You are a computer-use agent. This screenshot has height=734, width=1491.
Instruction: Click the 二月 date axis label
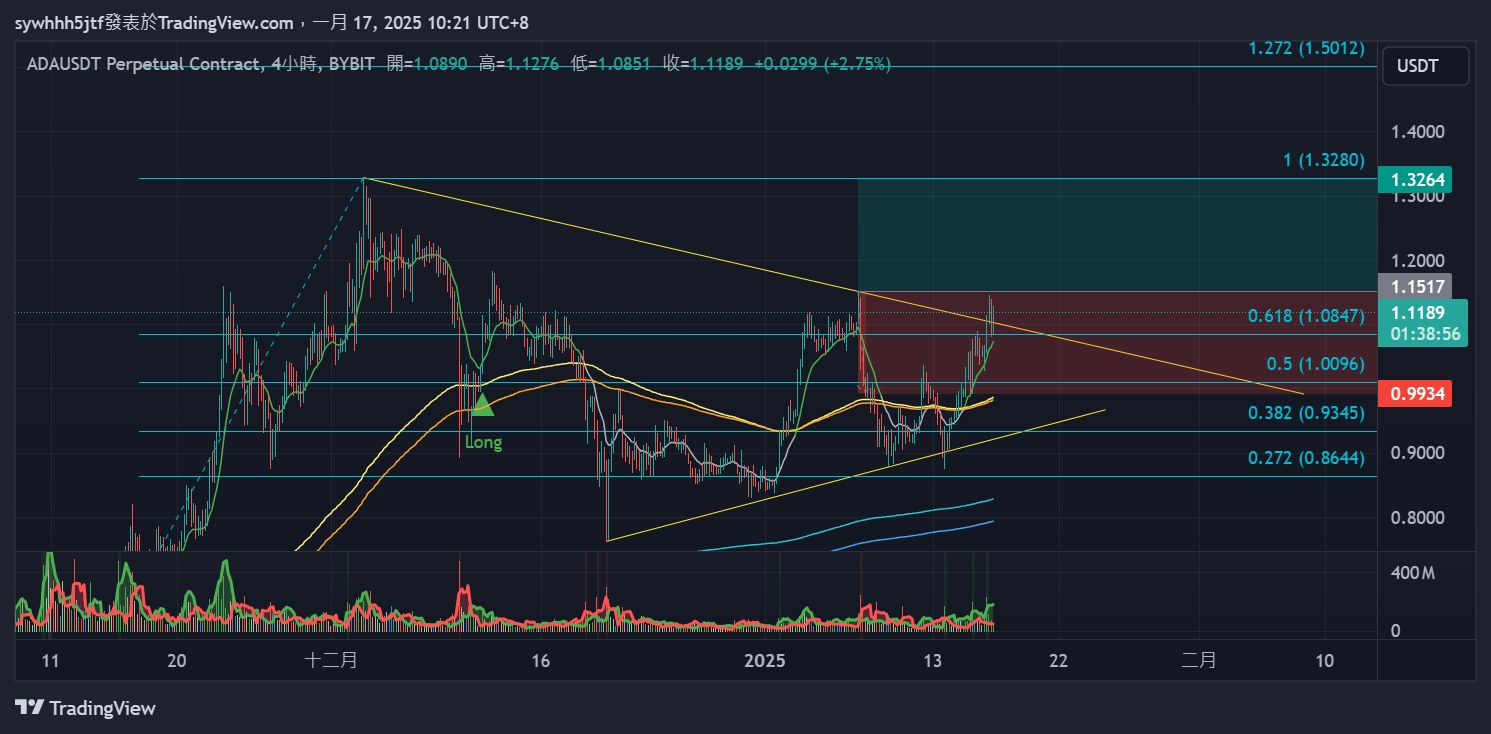tap(1199, 661)
